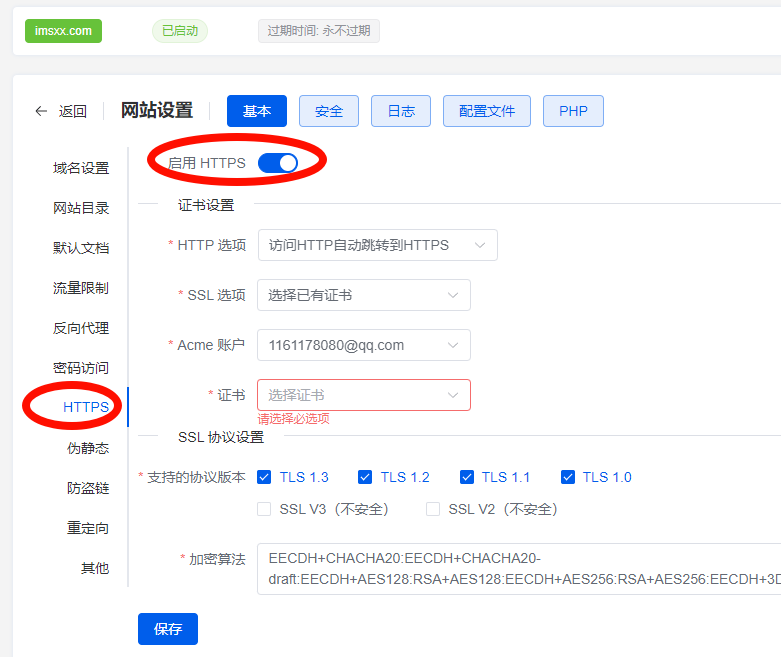Image resolution: width=781 pixels, height=657 pixels.
Task: Click the 过期时间: 永不过期 label
Action: click(x=319, y=31)
